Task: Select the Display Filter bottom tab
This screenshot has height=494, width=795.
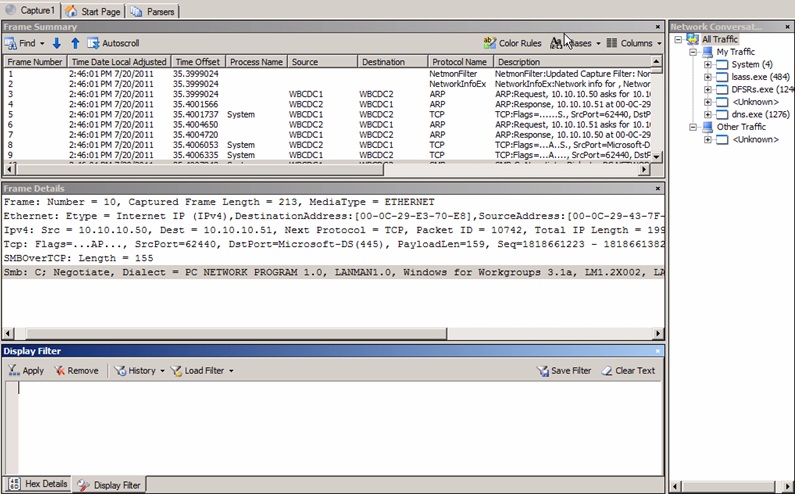Action: pyautogui.click(x=109, y=485)
